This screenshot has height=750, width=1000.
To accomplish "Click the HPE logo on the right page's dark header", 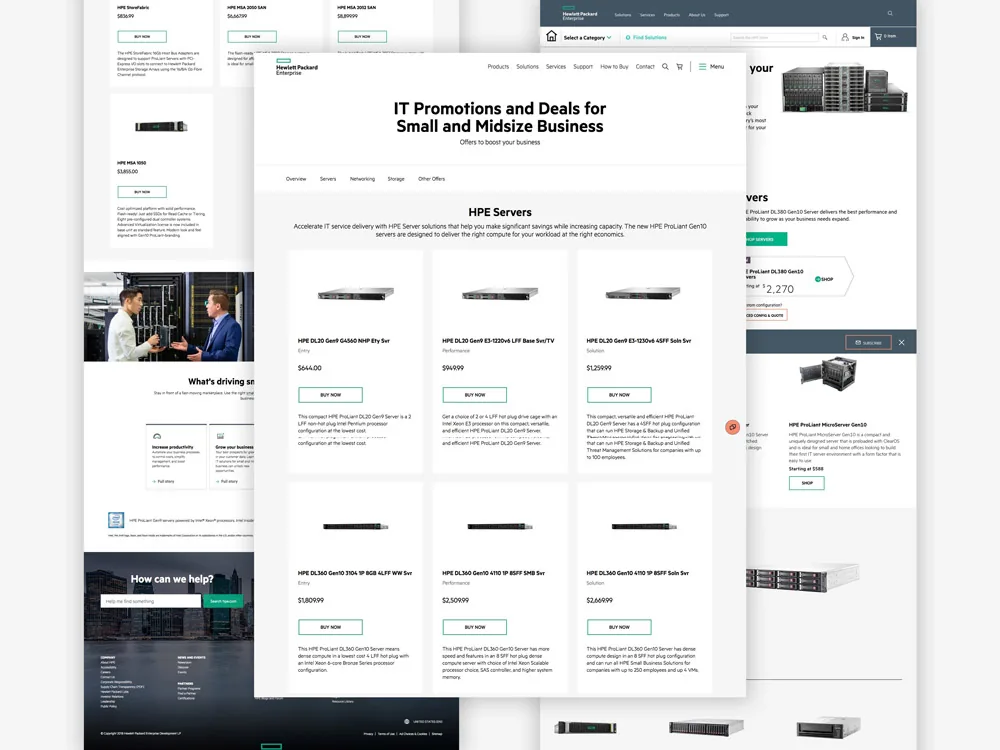I will point(579,14).
